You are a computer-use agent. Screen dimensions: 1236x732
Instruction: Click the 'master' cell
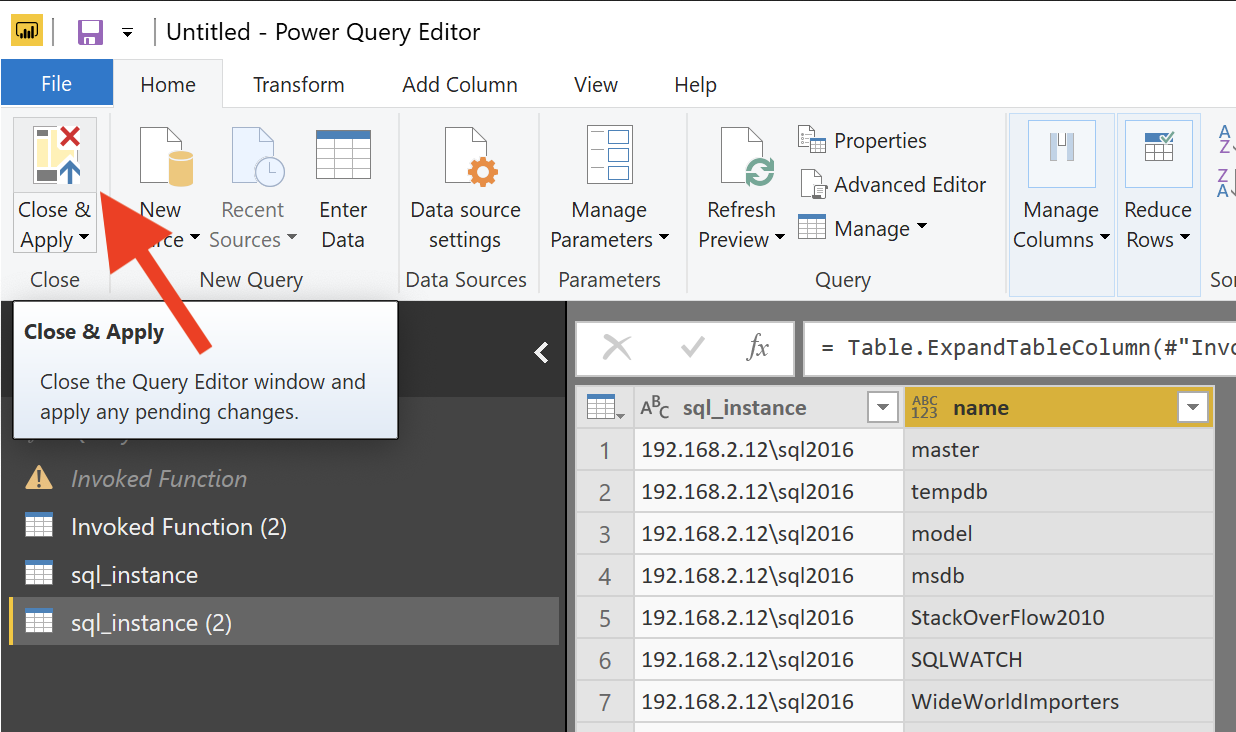(x=1059, y=450)
